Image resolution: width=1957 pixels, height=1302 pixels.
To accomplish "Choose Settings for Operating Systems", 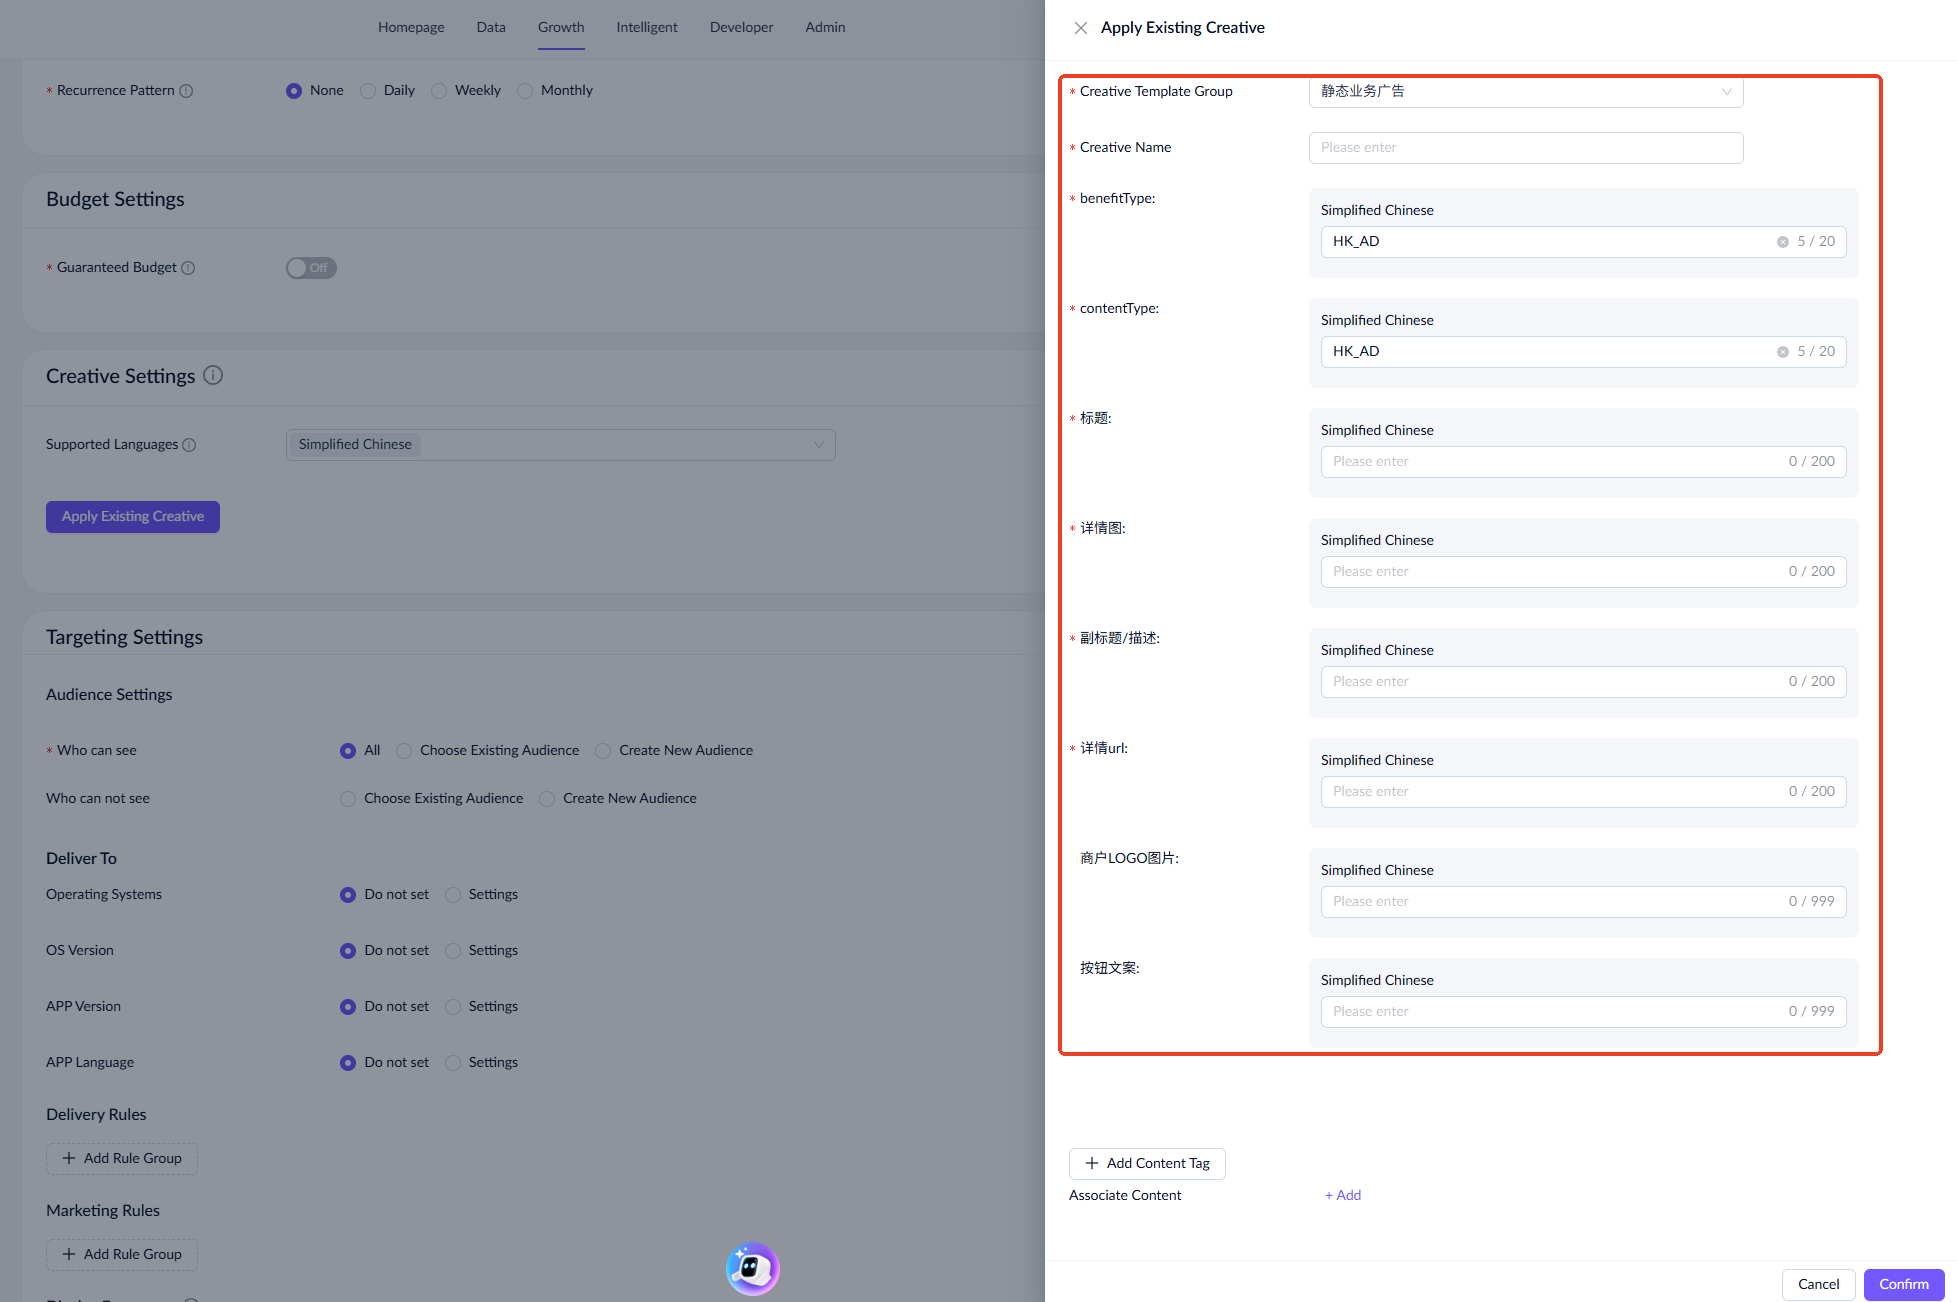I will point(453,895).
